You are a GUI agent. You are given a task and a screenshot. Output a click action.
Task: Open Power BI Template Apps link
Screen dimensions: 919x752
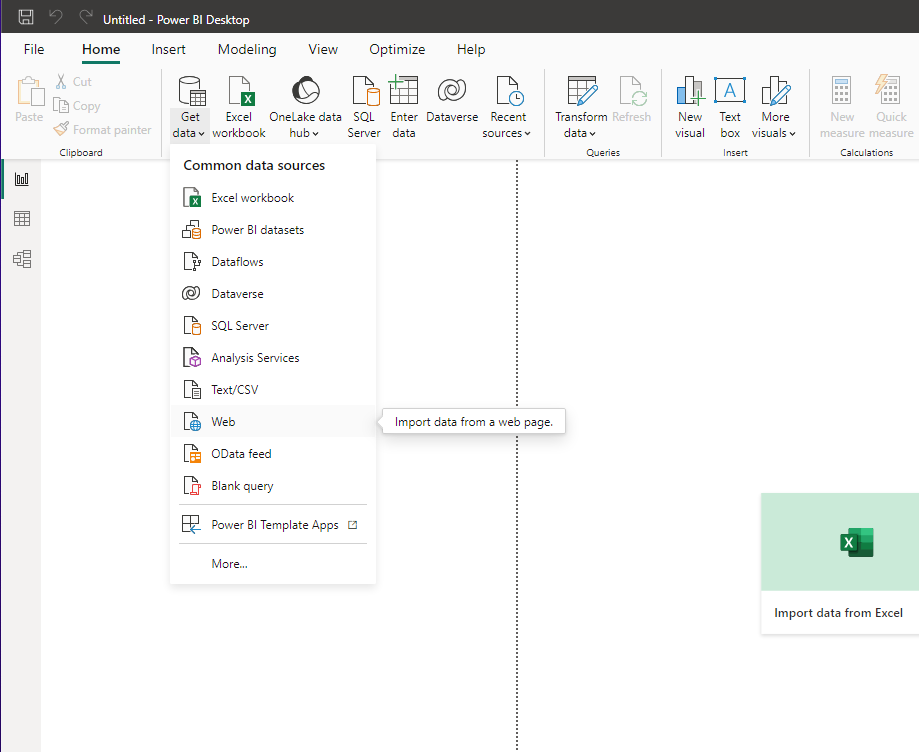pyautogui.click(x=273, y=525)
